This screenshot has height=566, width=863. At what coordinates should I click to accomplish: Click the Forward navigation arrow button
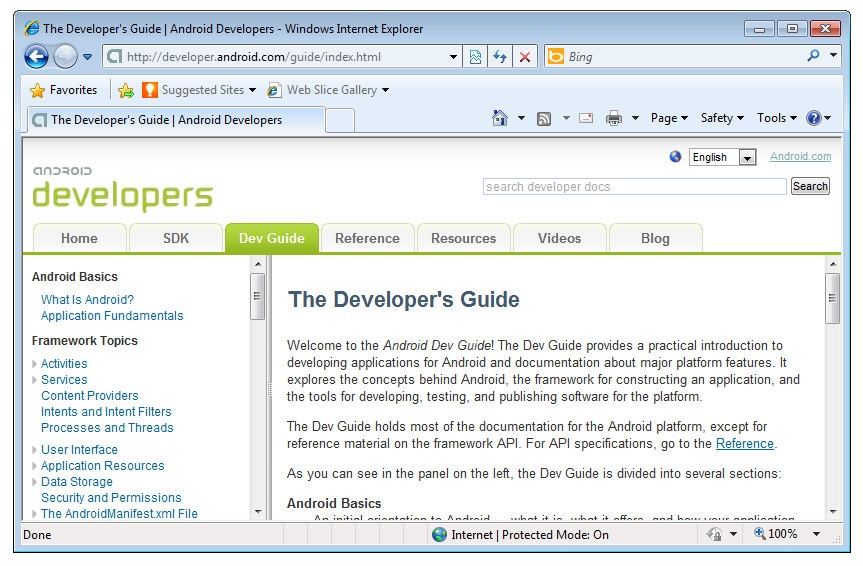coord(65,56)
